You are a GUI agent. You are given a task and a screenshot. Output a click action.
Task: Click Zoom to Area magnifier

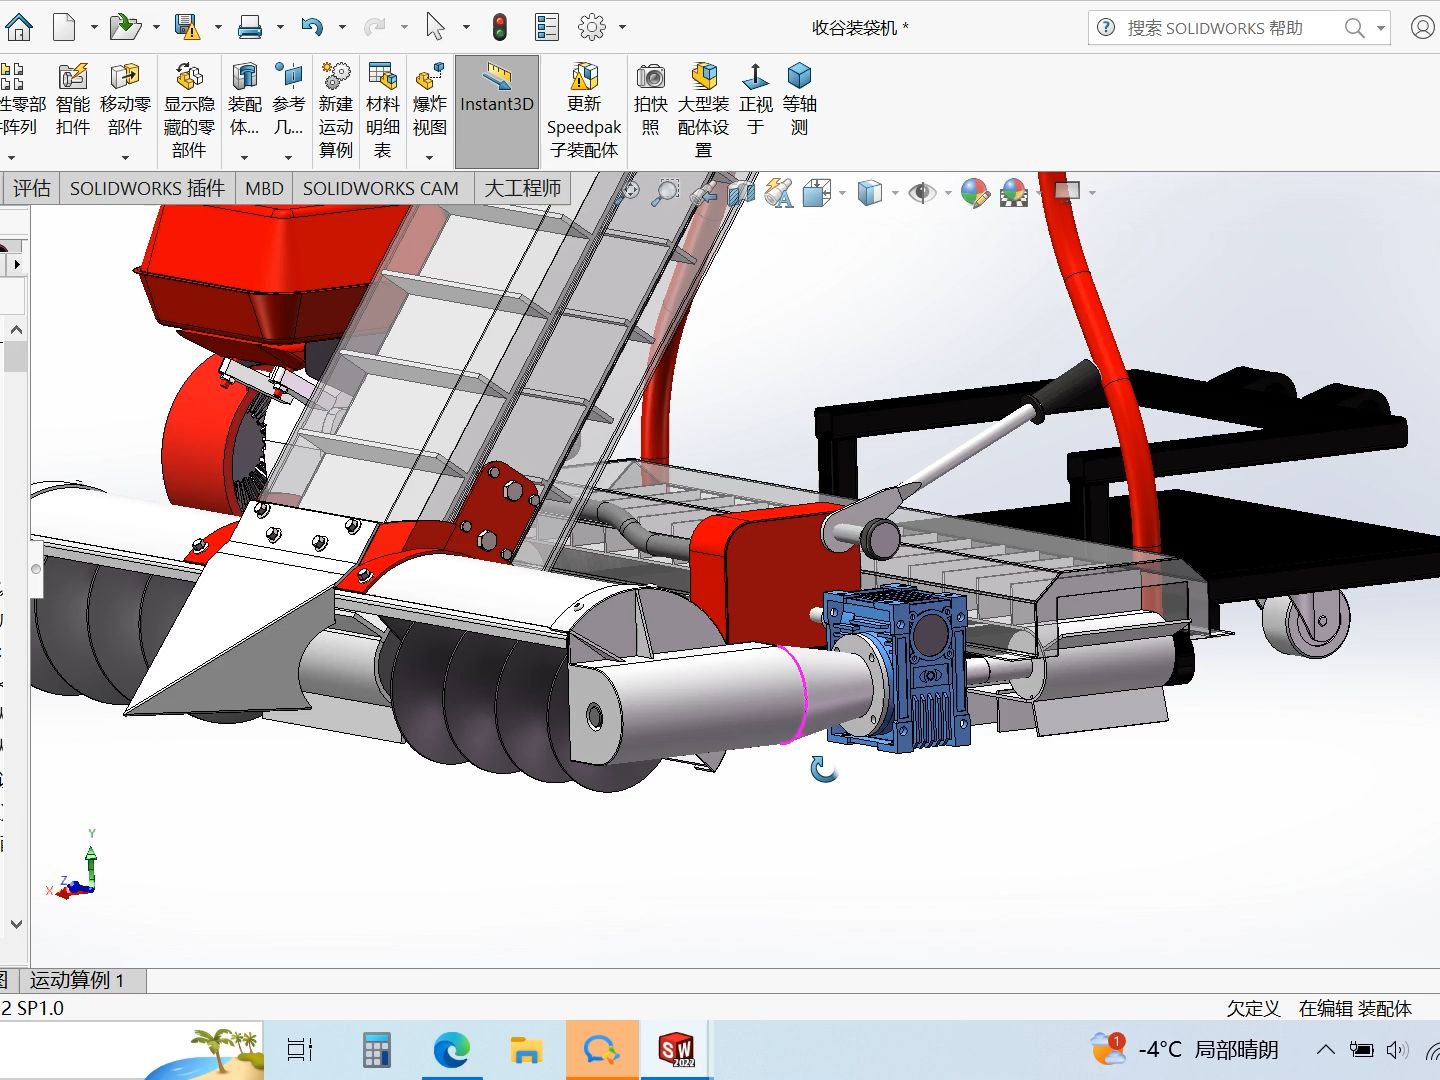tap(665, 192)
